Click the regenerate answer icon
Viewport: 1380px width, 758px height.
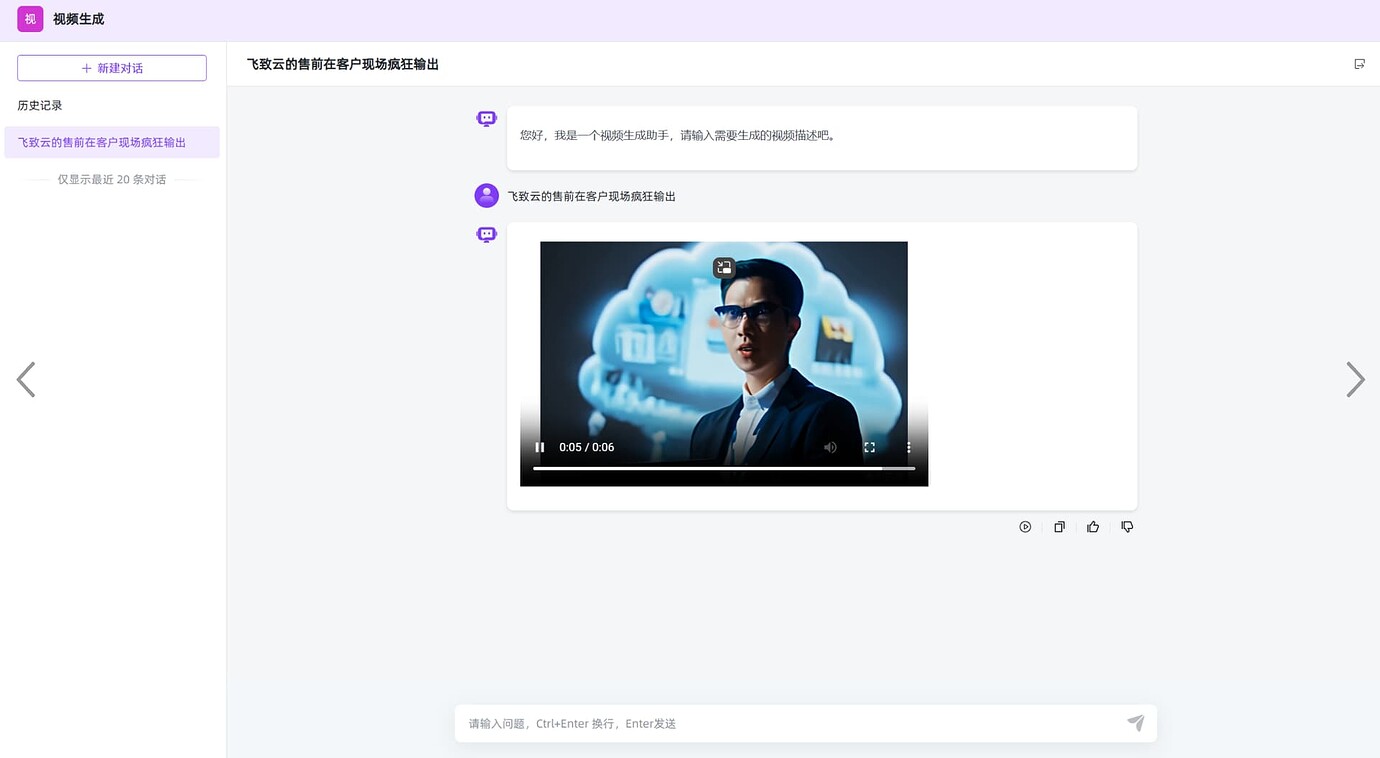[x=1025, y=527]
